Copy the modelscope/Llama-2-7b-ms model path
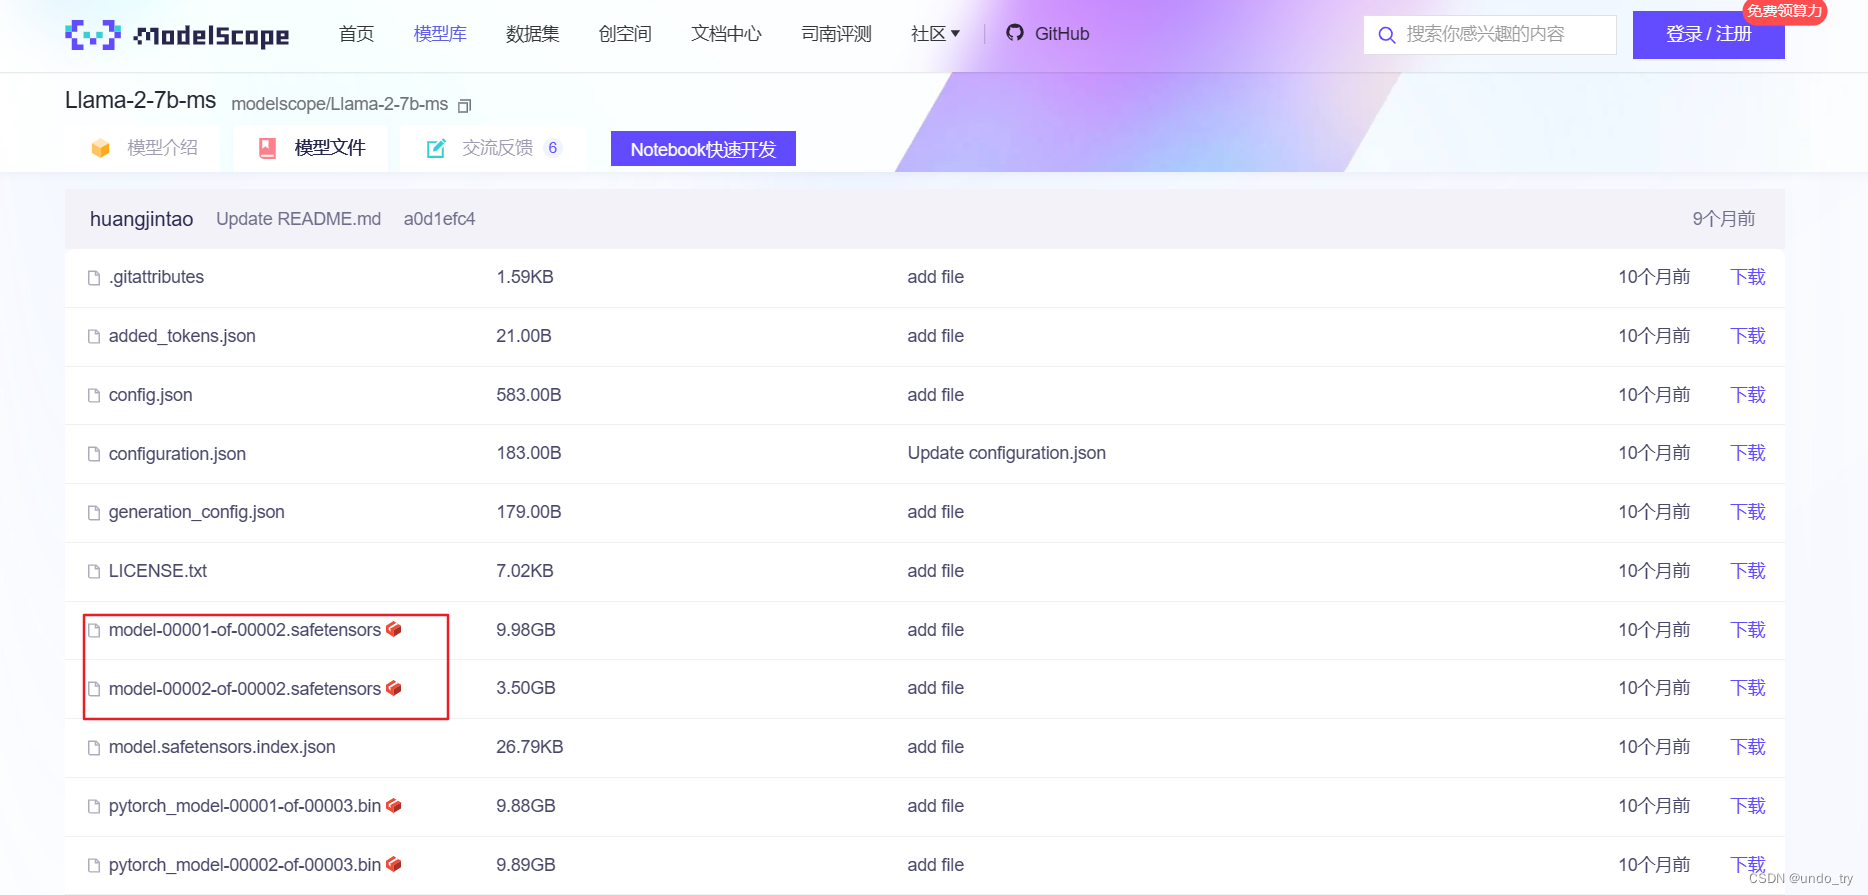Screen dimensions: 1868x895 pyautogui.click(x=464, y=105)
